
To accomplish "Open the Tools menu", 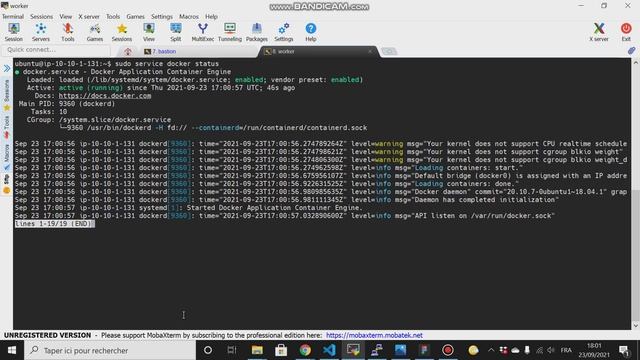I will click(x=113, y=17).
